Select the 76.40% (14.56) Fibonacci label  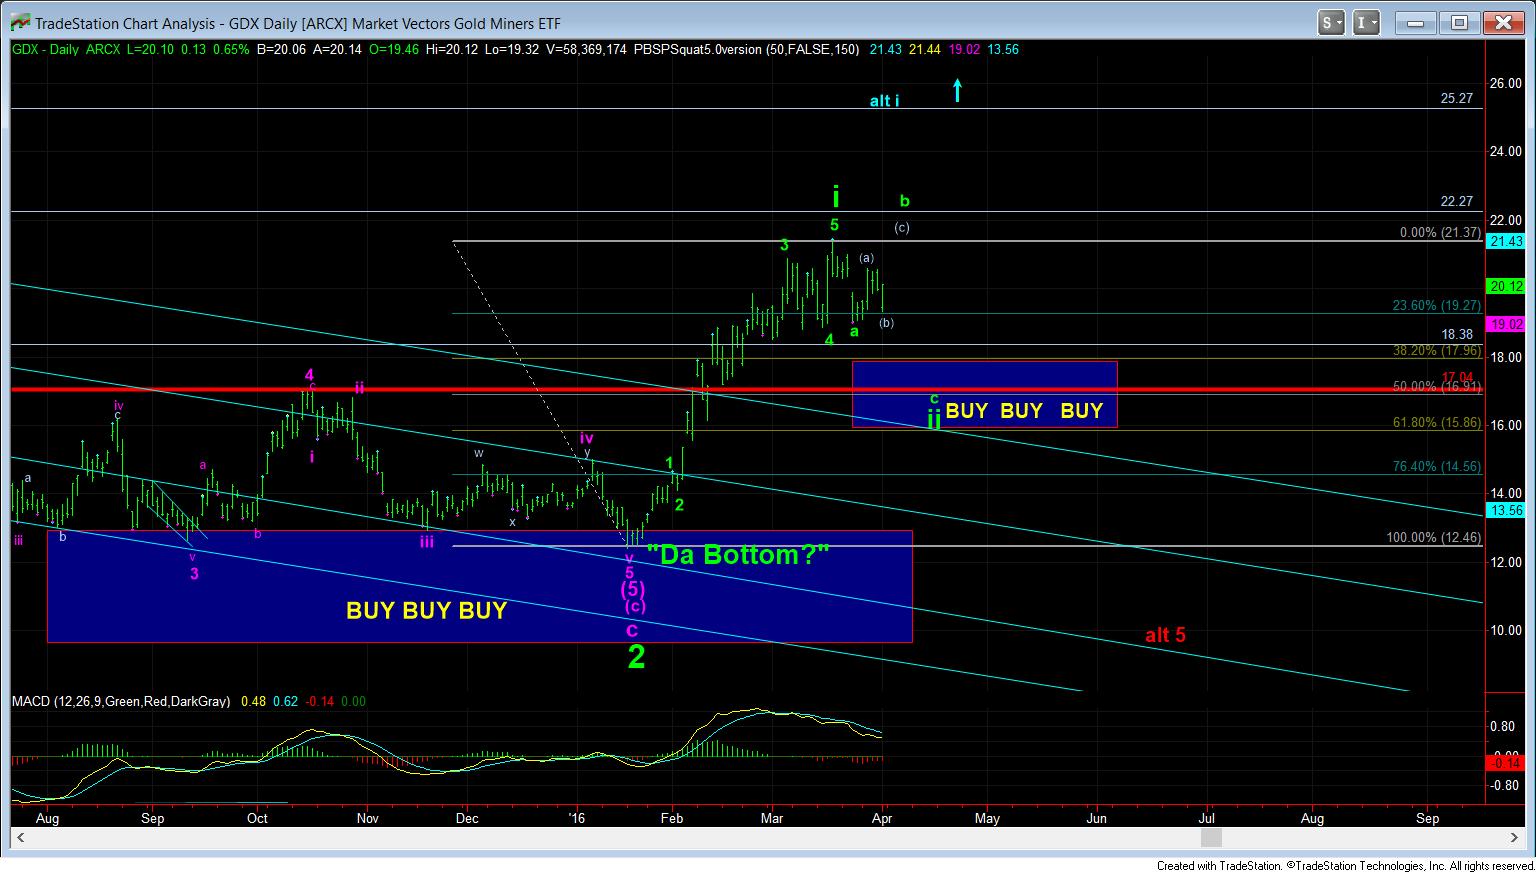pos(1437,467)
